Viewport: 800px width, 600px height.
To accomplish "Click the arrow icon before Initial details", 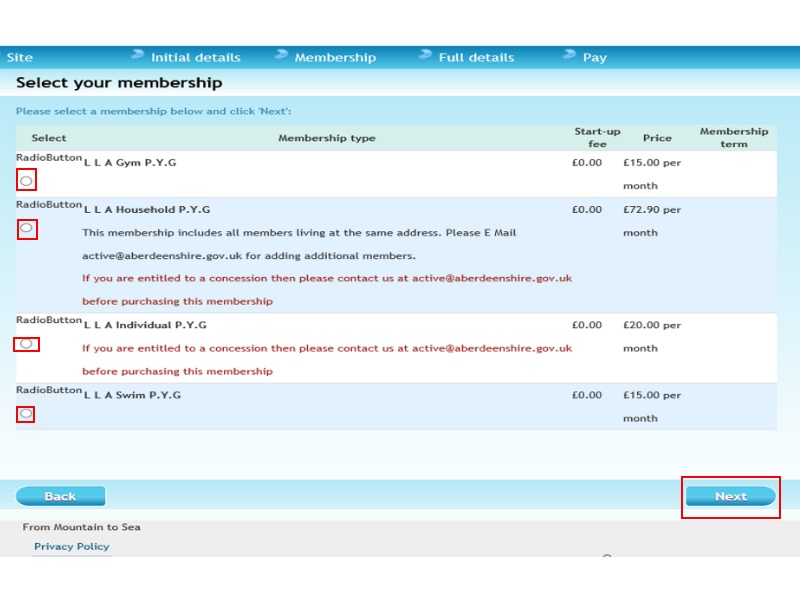I will point(138,55).
